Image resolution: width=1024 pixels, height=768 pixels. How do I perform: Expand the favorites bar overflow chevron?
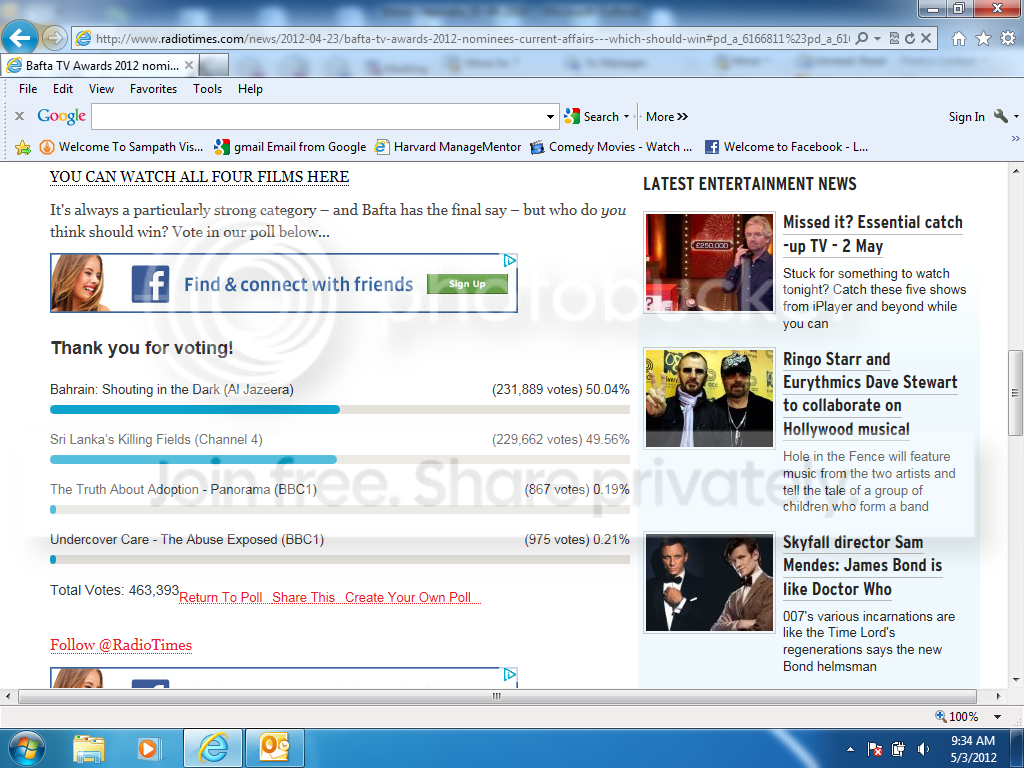[1016, 138]
